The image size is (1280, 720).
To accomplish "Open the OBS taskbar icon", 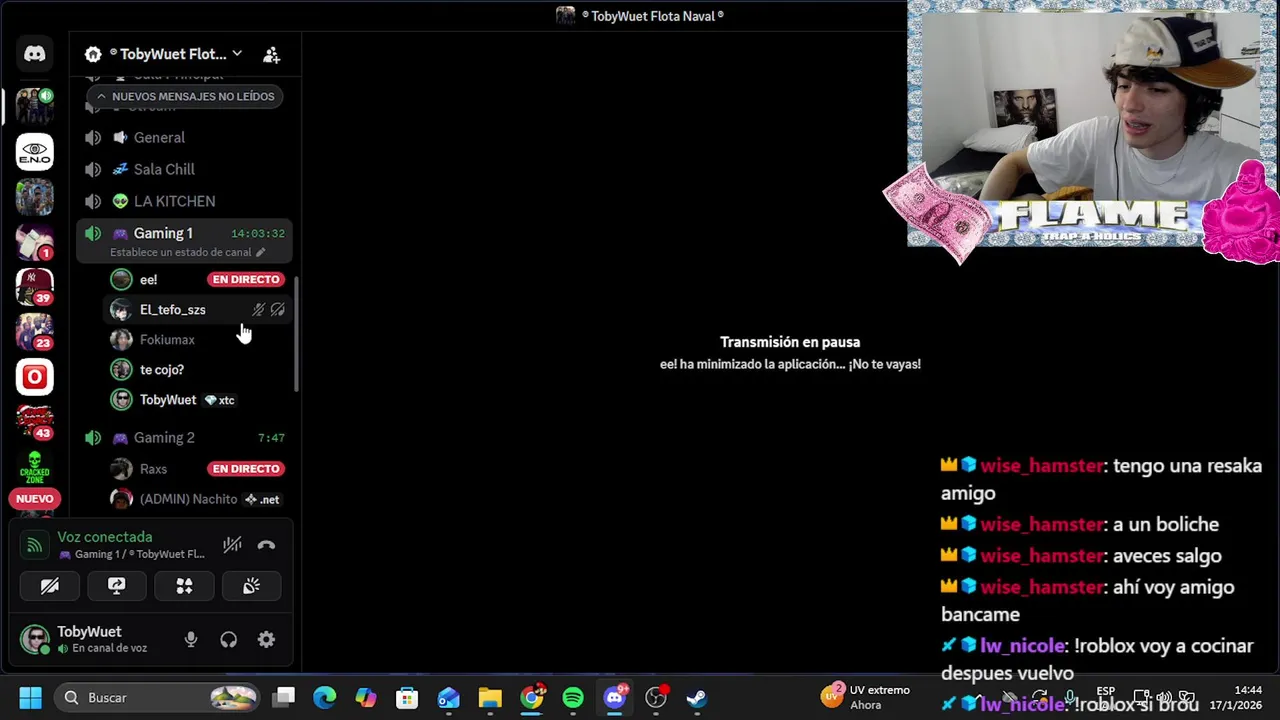I will point(656,698).
